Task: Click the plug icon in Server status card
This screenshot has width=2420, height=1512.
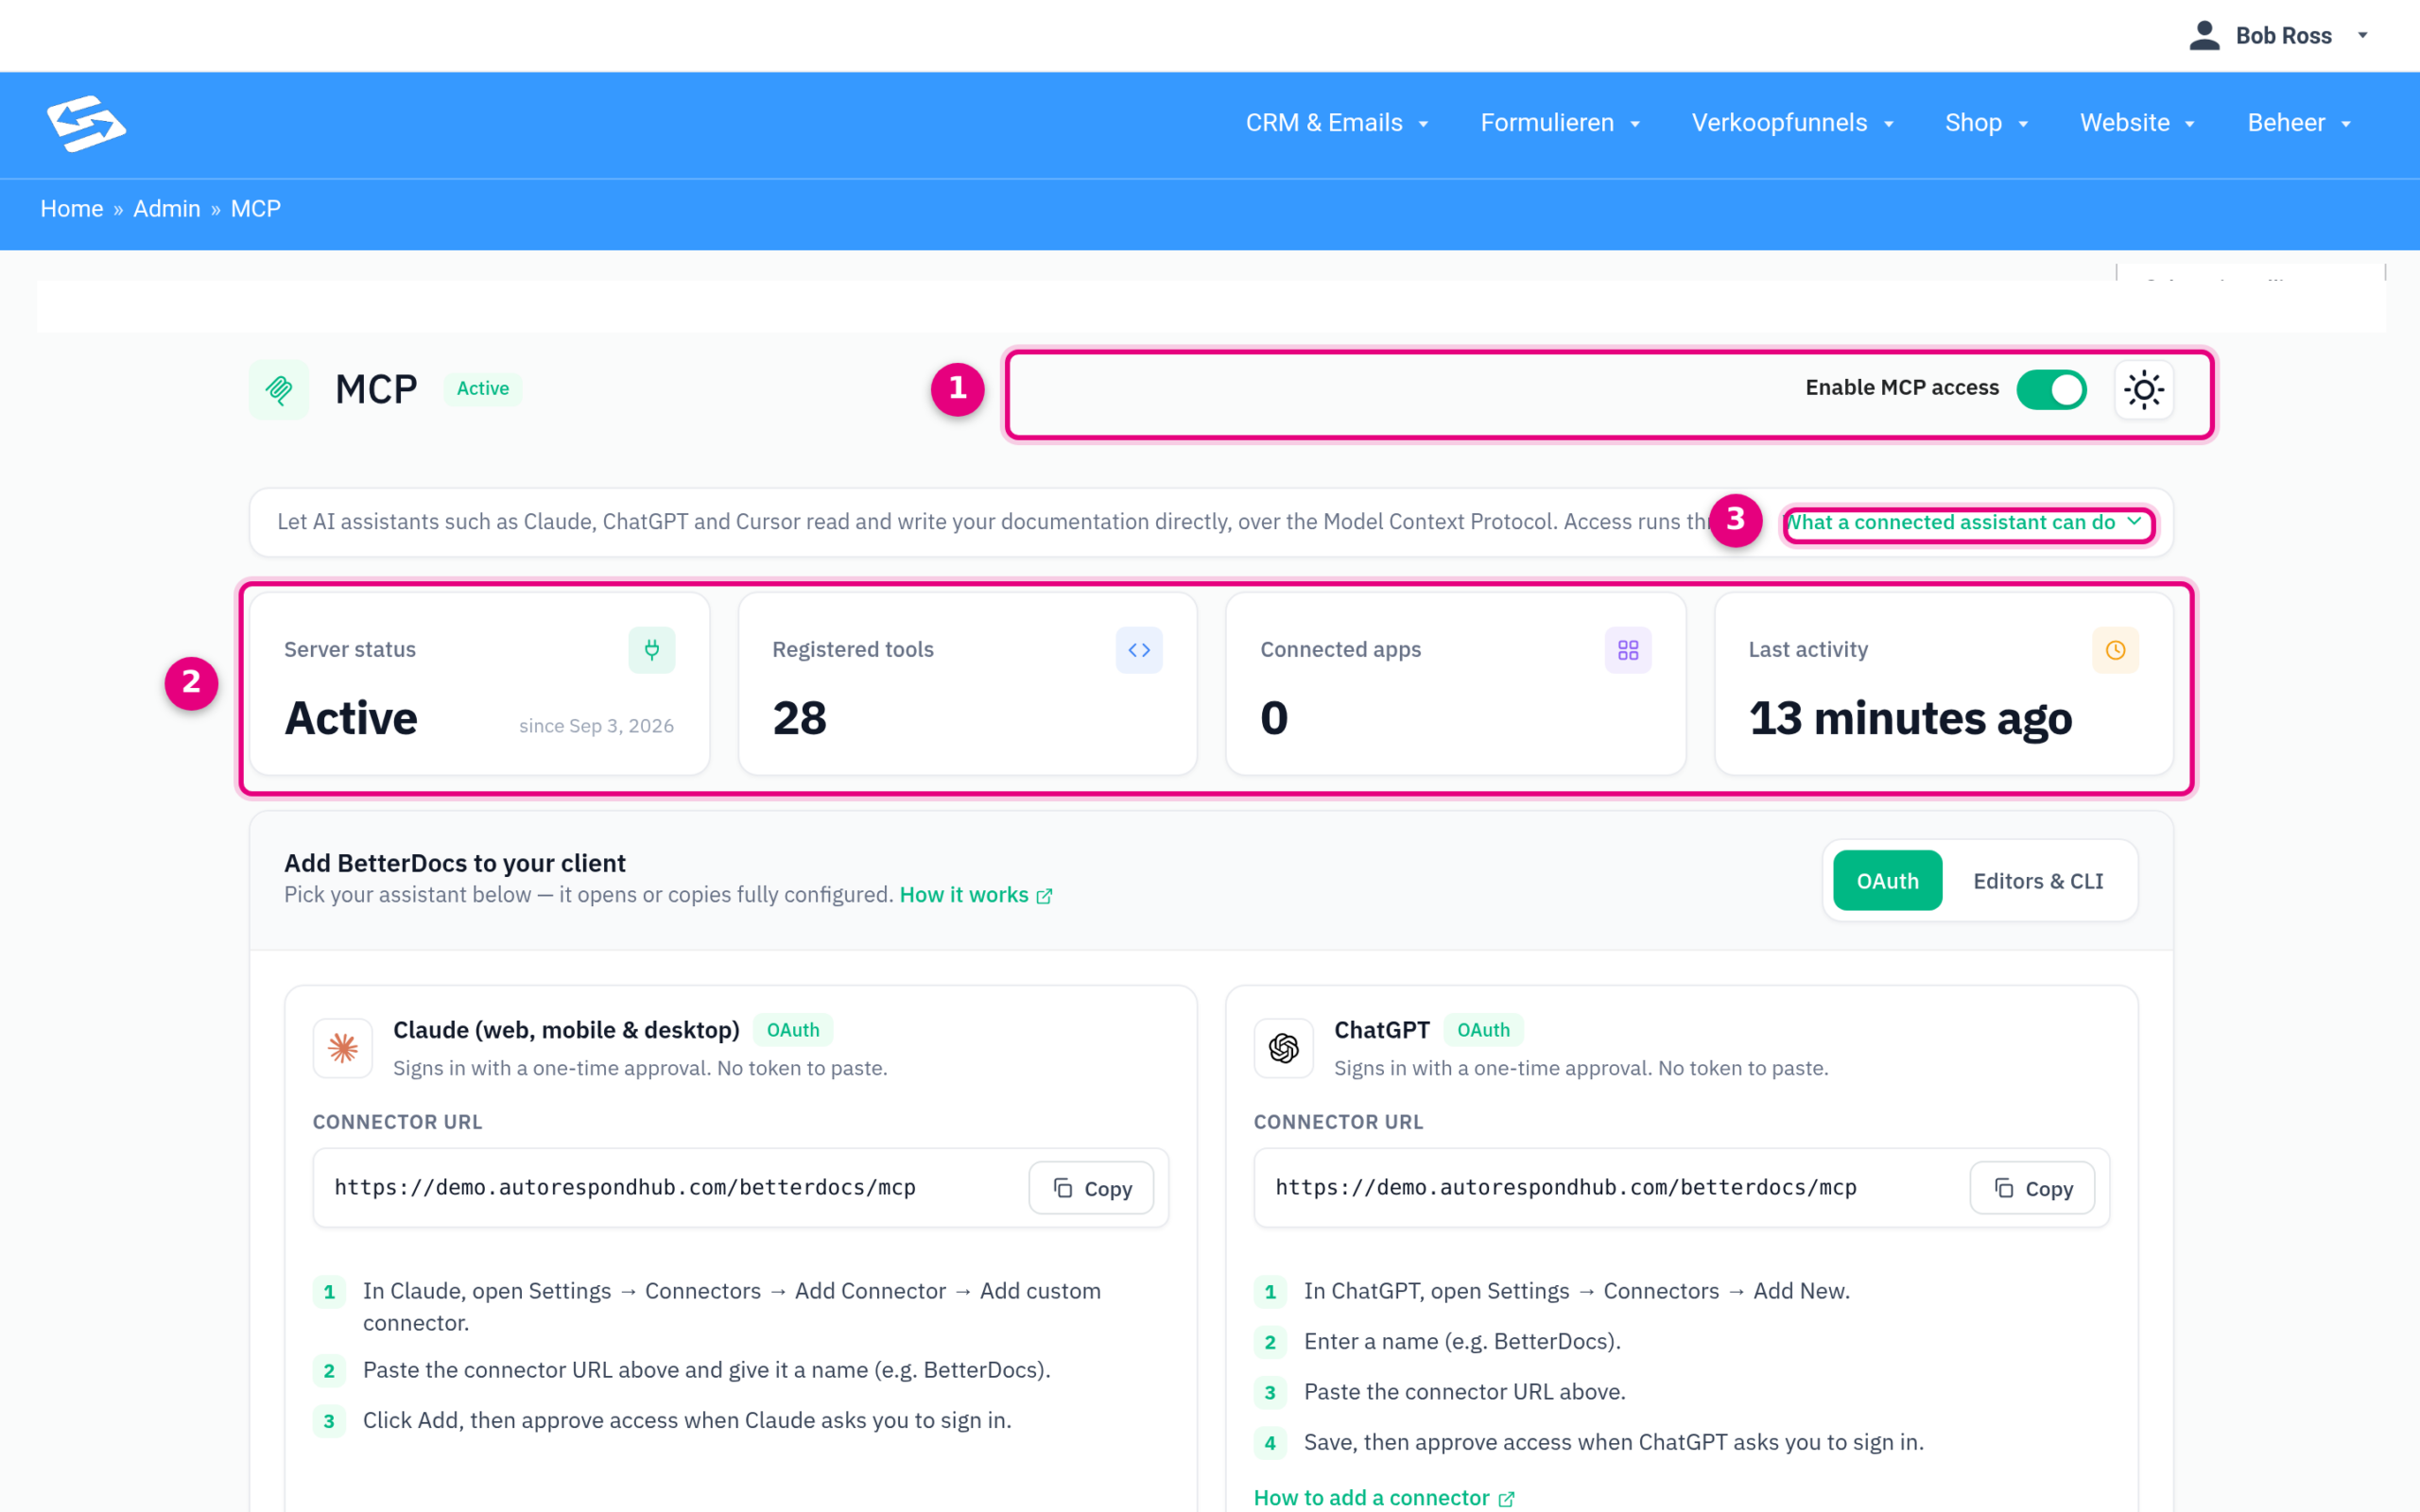Action: tap(652, 650)
